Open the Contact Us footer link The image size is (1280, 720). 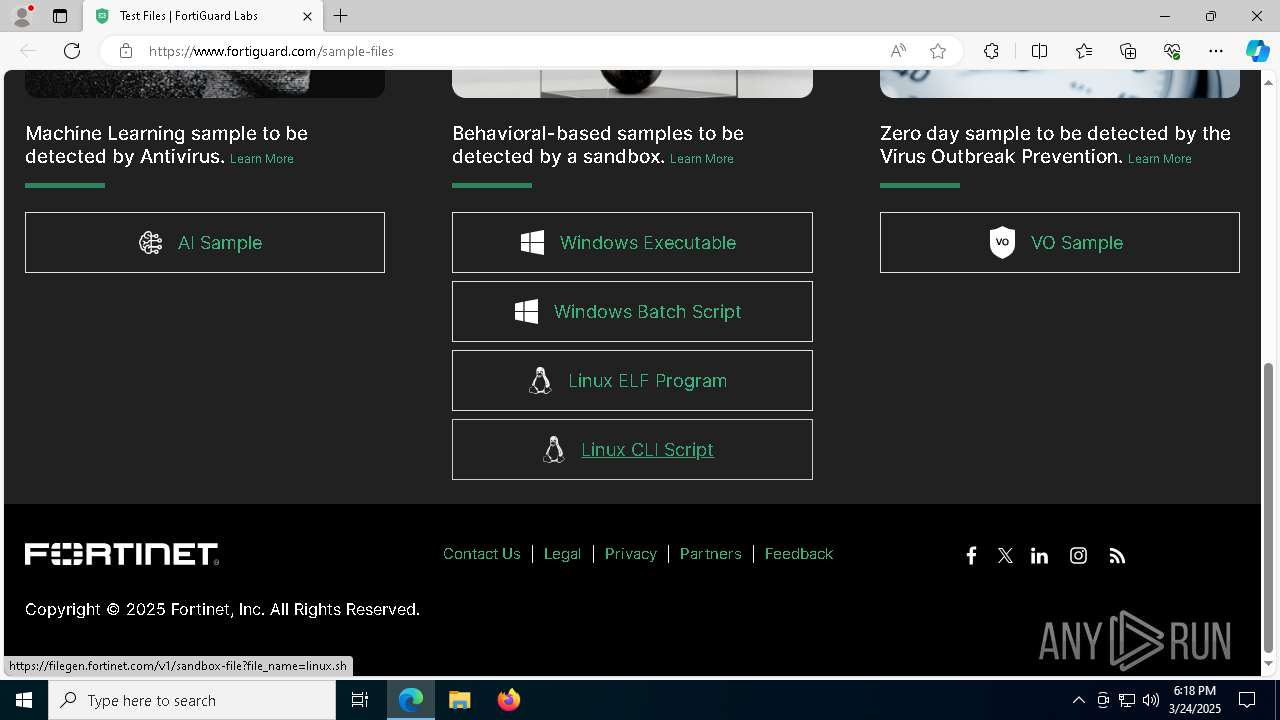coord(482,554)
